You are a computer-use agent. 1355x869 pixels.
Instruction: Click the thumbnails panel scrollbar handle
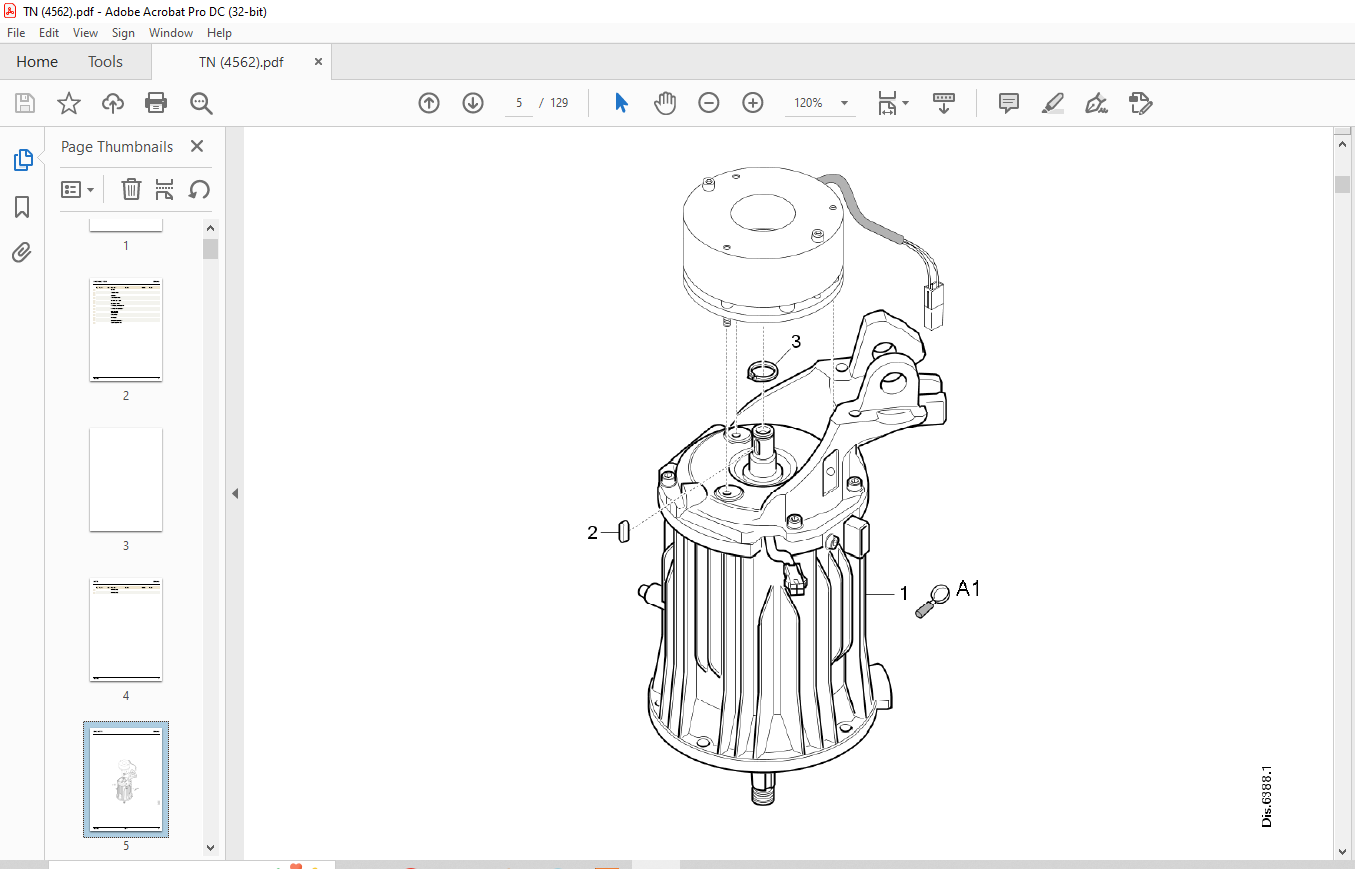pyautogui.click(x=210, y=248)
